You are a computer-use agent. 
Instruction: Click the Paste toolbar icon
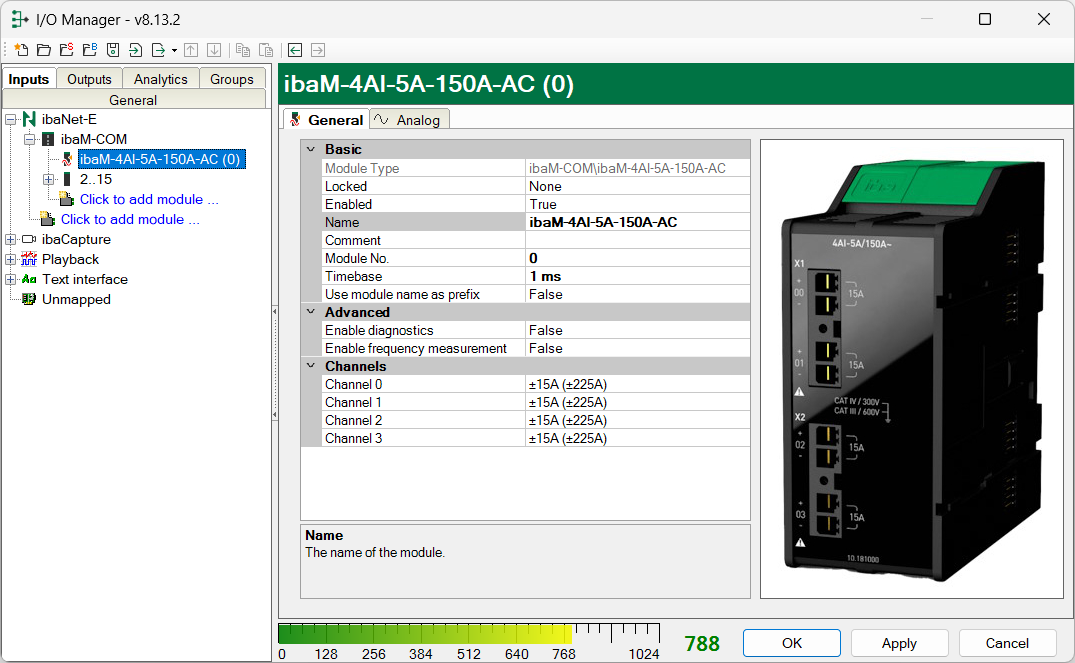[266, 50]
